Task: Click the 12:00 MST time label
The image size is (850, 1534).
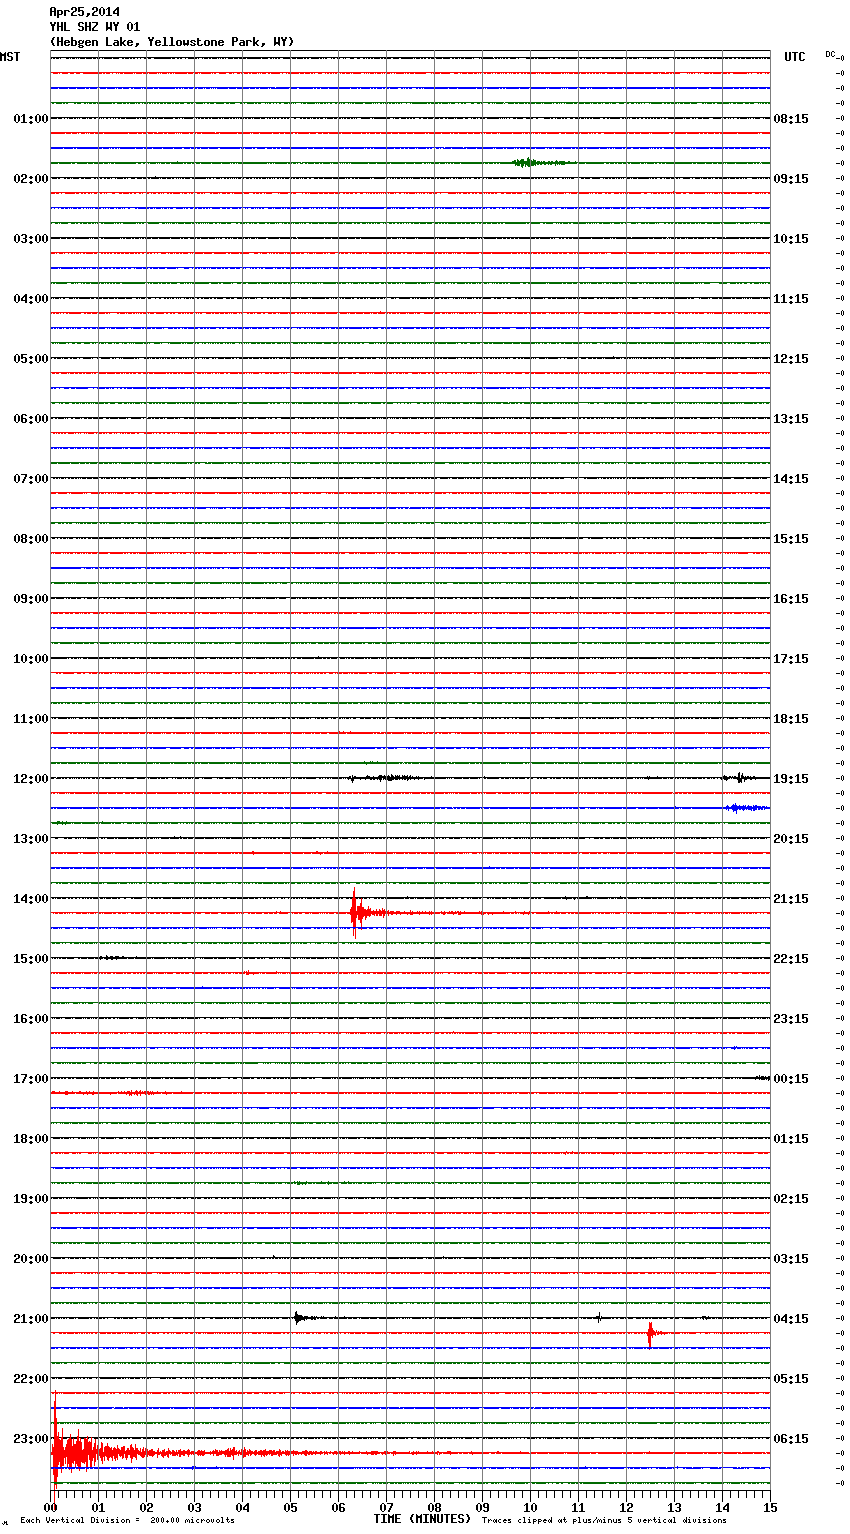Action: coord(30,779)
